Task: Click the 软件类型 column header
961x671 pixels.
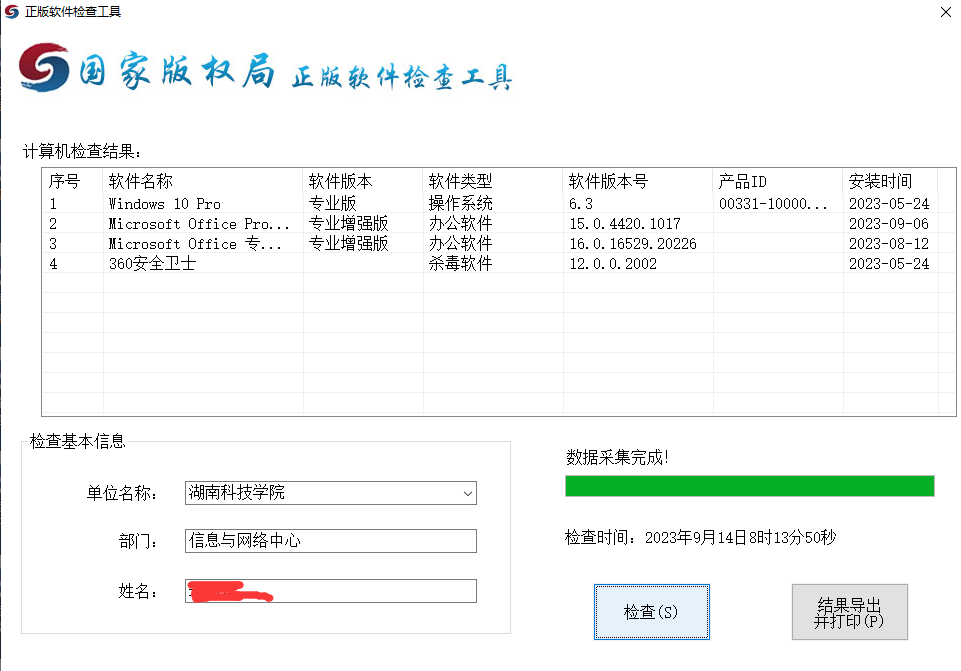Action: coord(493,181)
